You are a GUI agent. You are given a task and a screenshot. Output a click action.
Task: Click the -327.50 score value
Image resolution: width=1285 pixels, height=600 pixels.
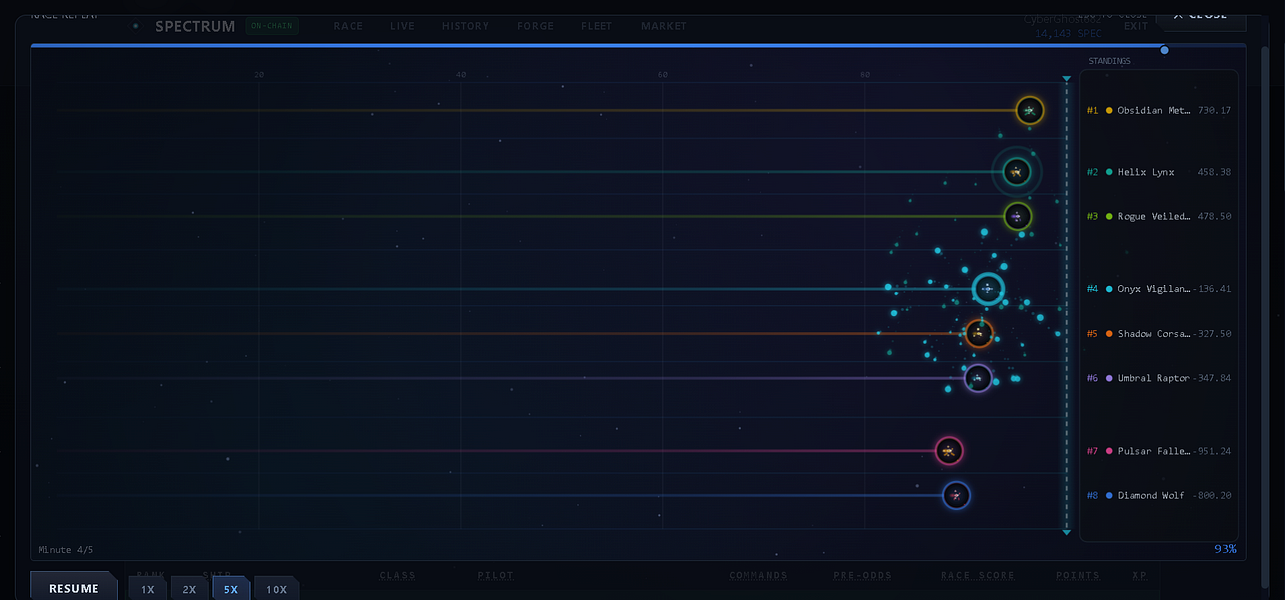tap(1212, 334)
